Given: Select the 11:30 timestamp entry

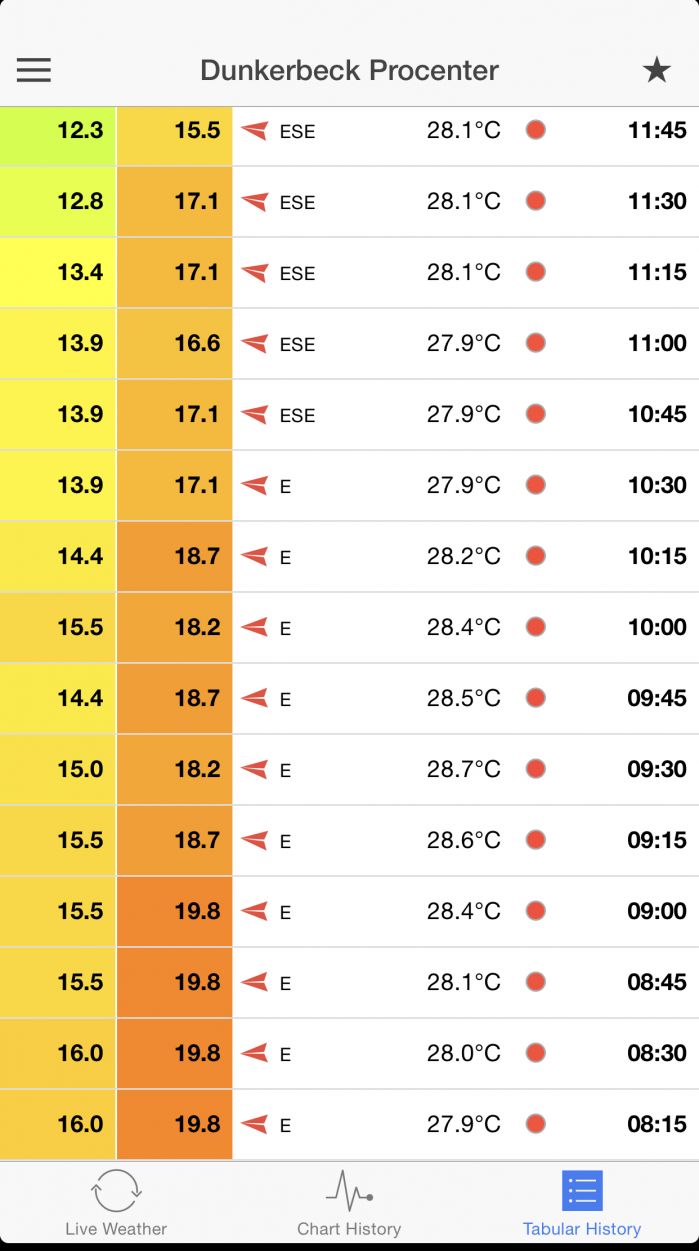Looking at the screenshot, I should click(x=657, y=201).
